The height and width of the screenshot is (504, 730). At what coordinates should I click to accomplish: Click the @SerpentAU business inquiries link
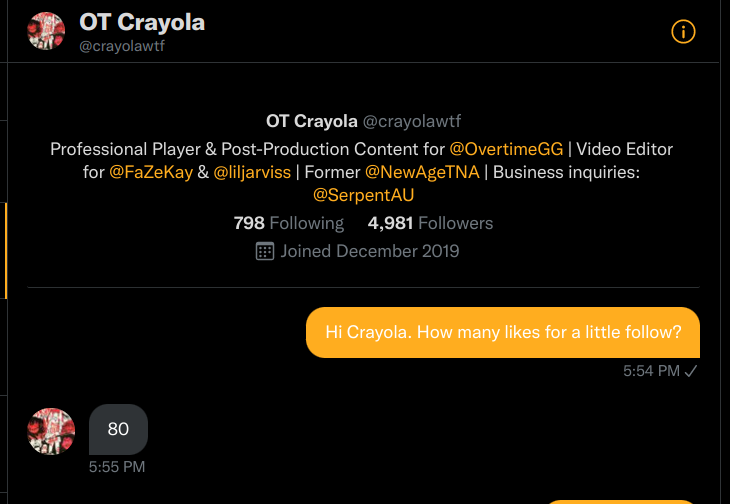pos(364,195)
